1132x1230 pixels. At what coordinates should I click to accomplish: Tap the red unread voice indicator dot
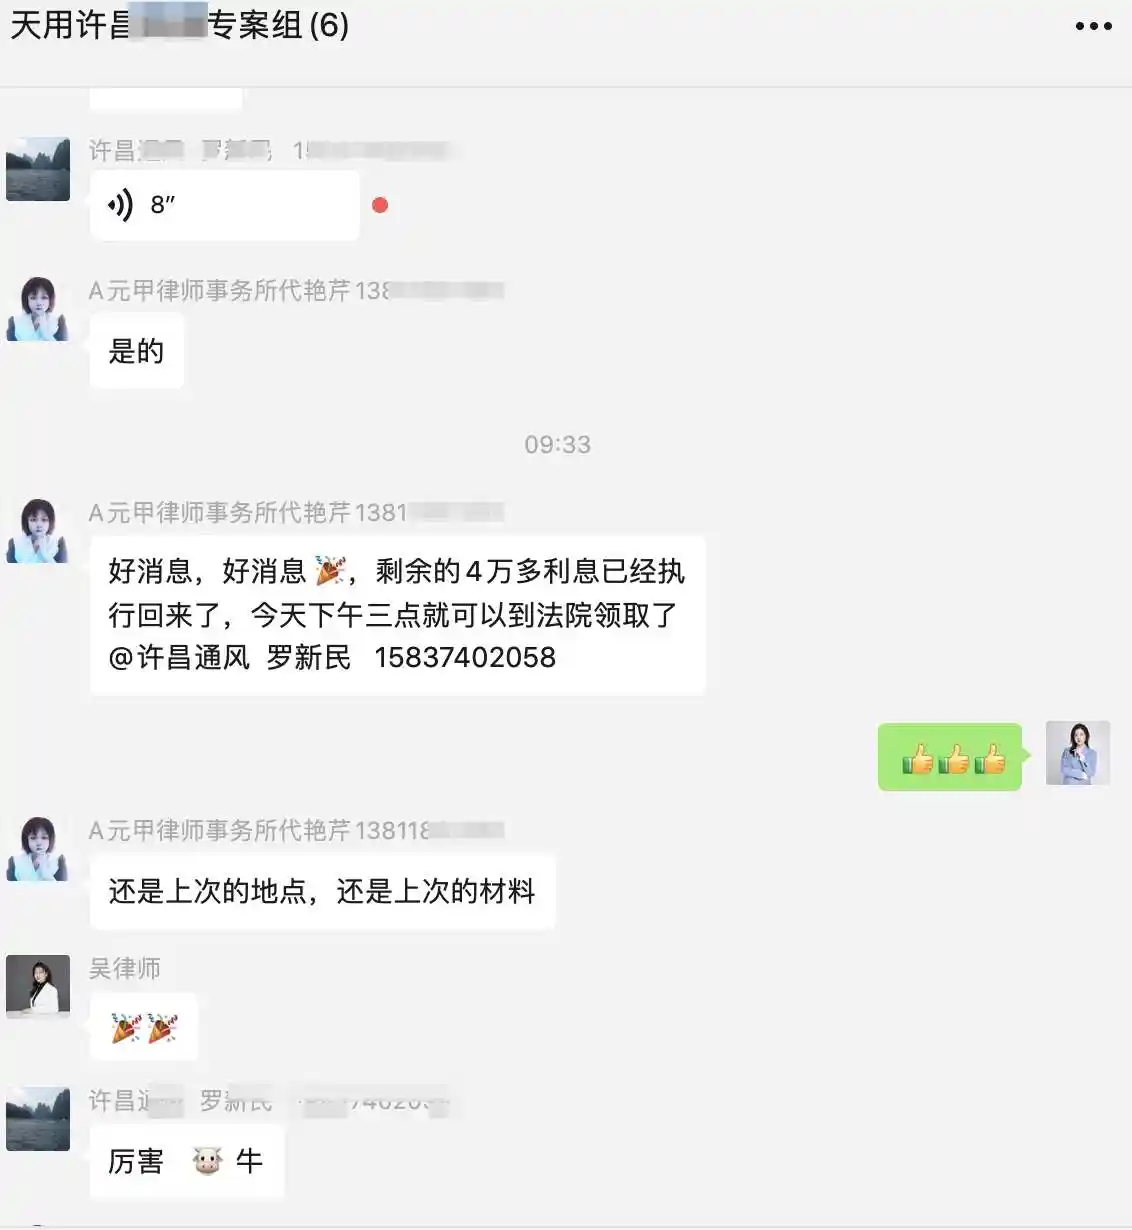click(380, 205)
